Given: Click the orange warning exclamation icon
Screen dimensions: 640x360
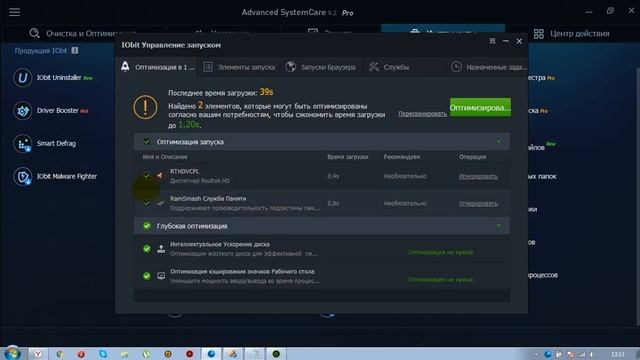Looking at the screenshot, I should coord(145,107).
